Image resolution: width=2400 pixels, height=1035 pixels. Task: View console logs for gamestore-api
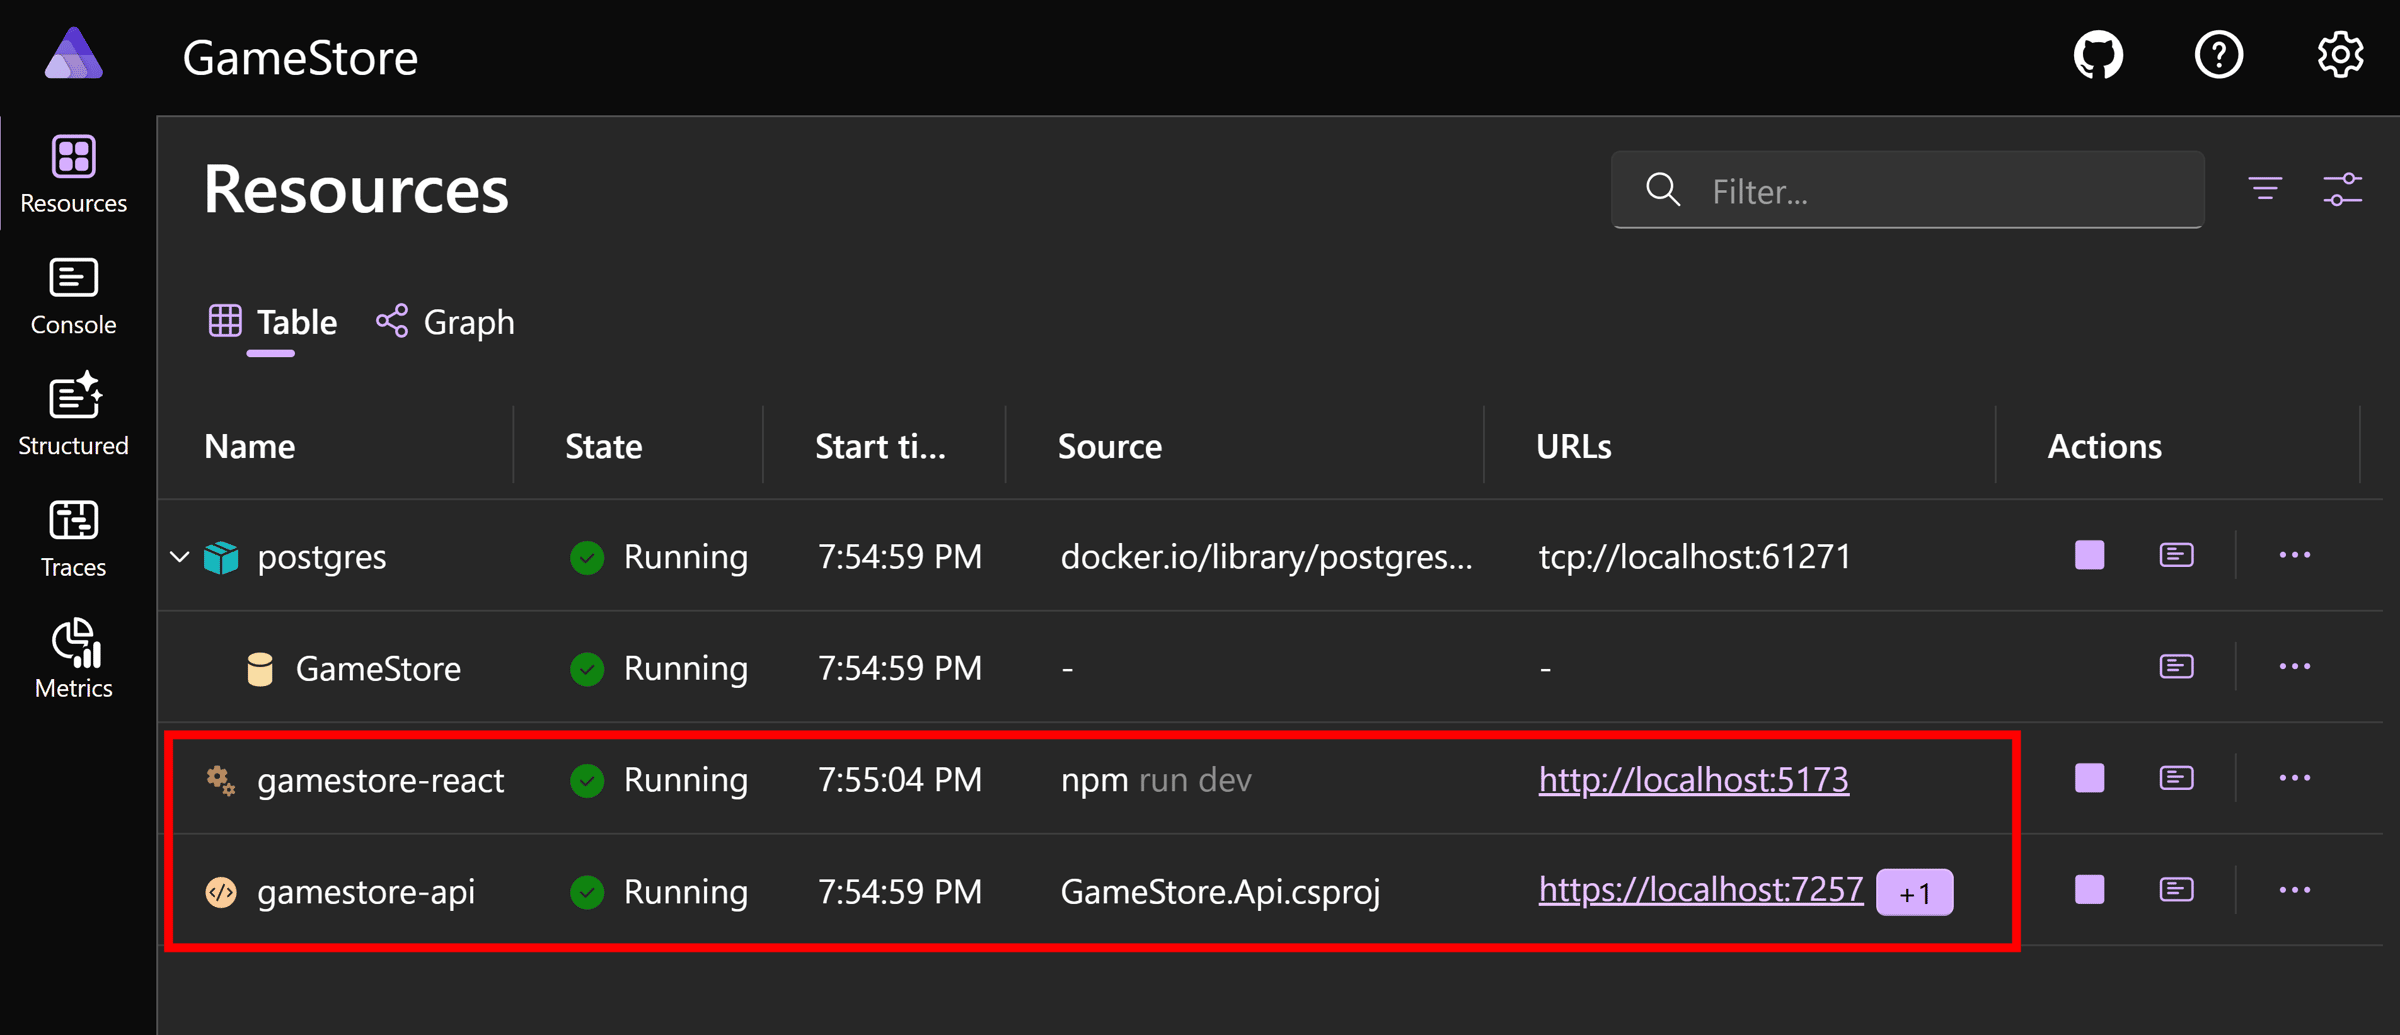(x=2176, y=890)
